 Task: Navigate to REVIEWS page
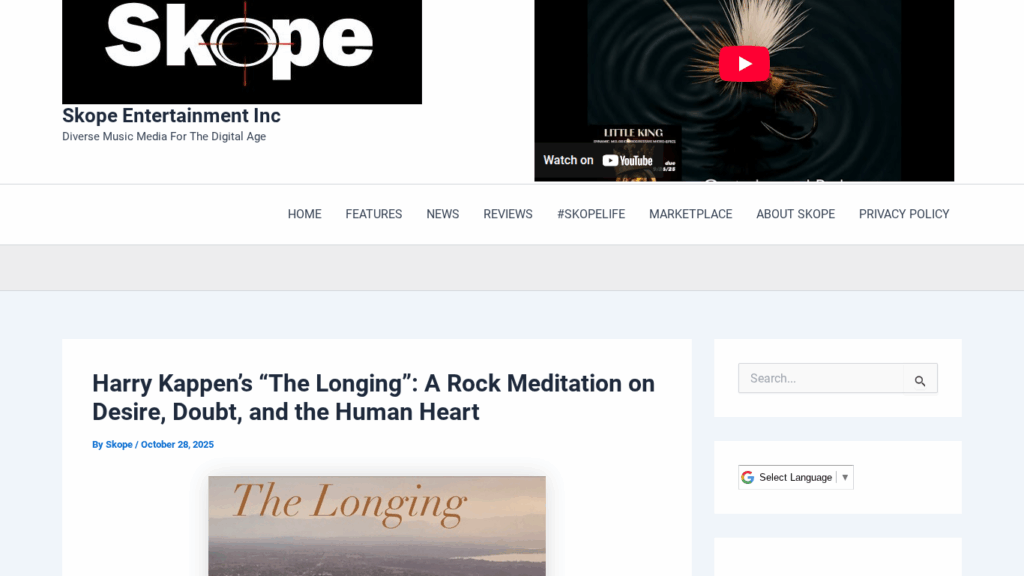tap(508, 214)
